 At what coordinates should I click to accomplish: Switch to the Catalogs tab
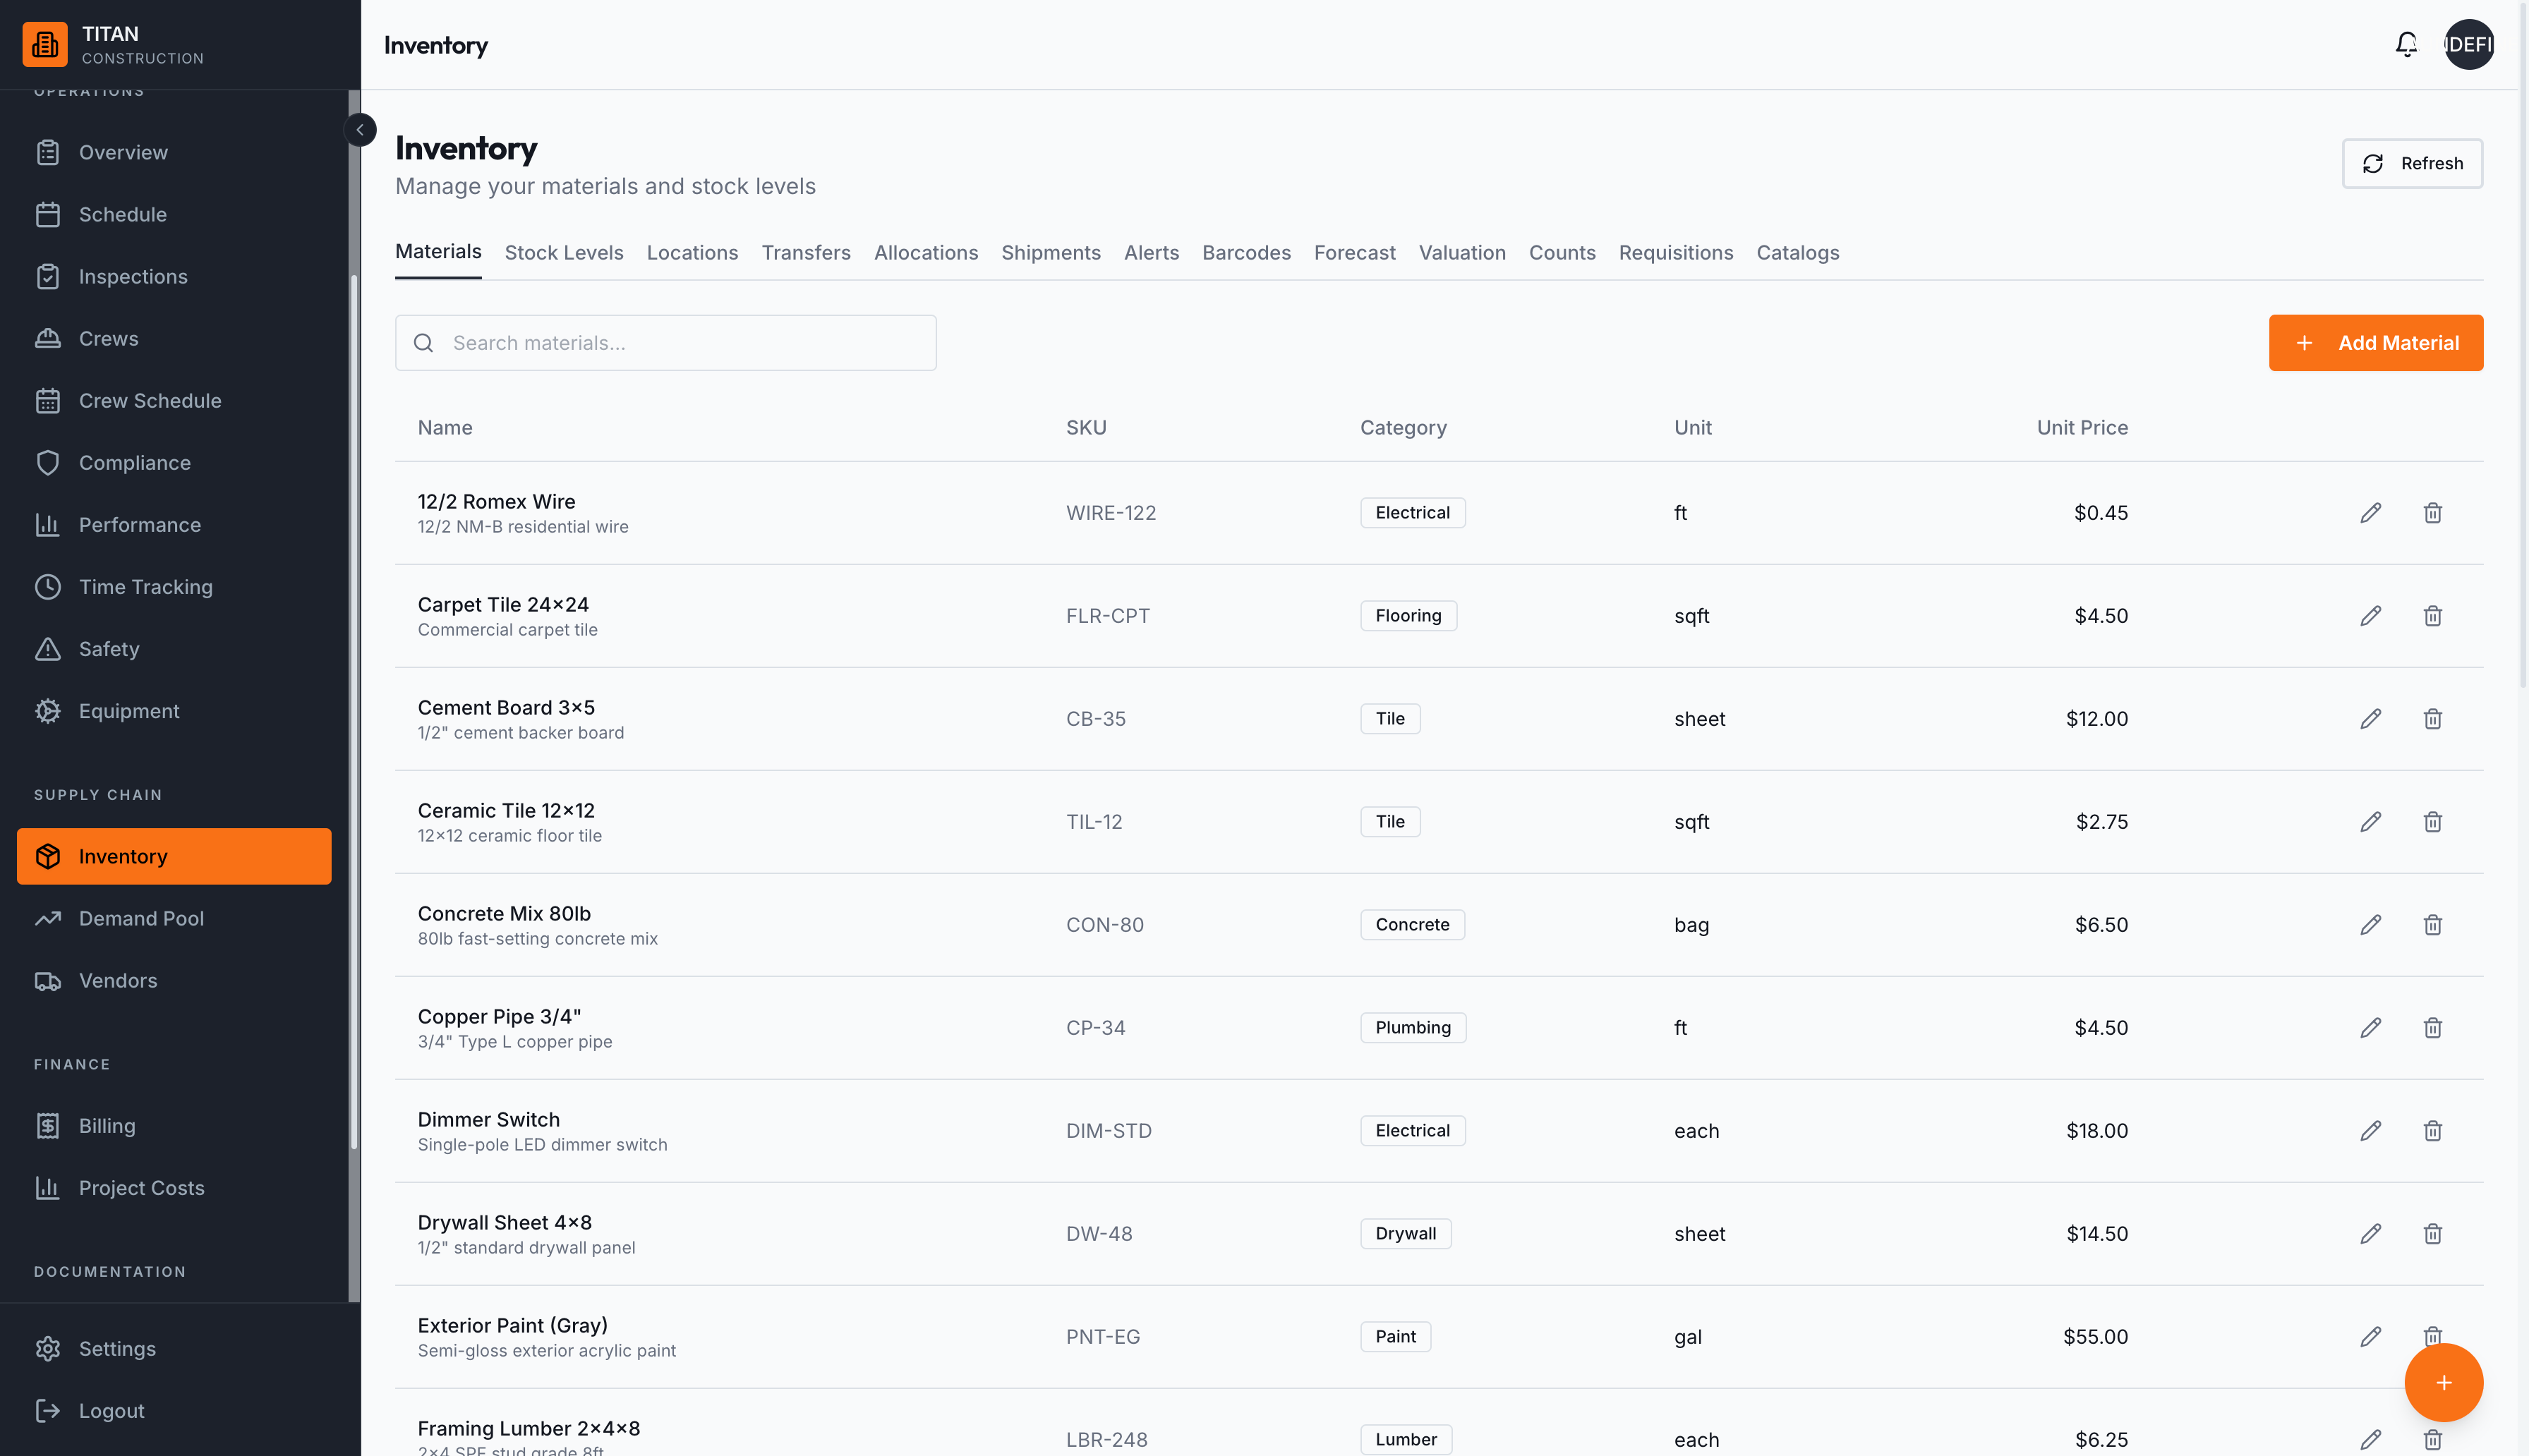[1798, 252]
